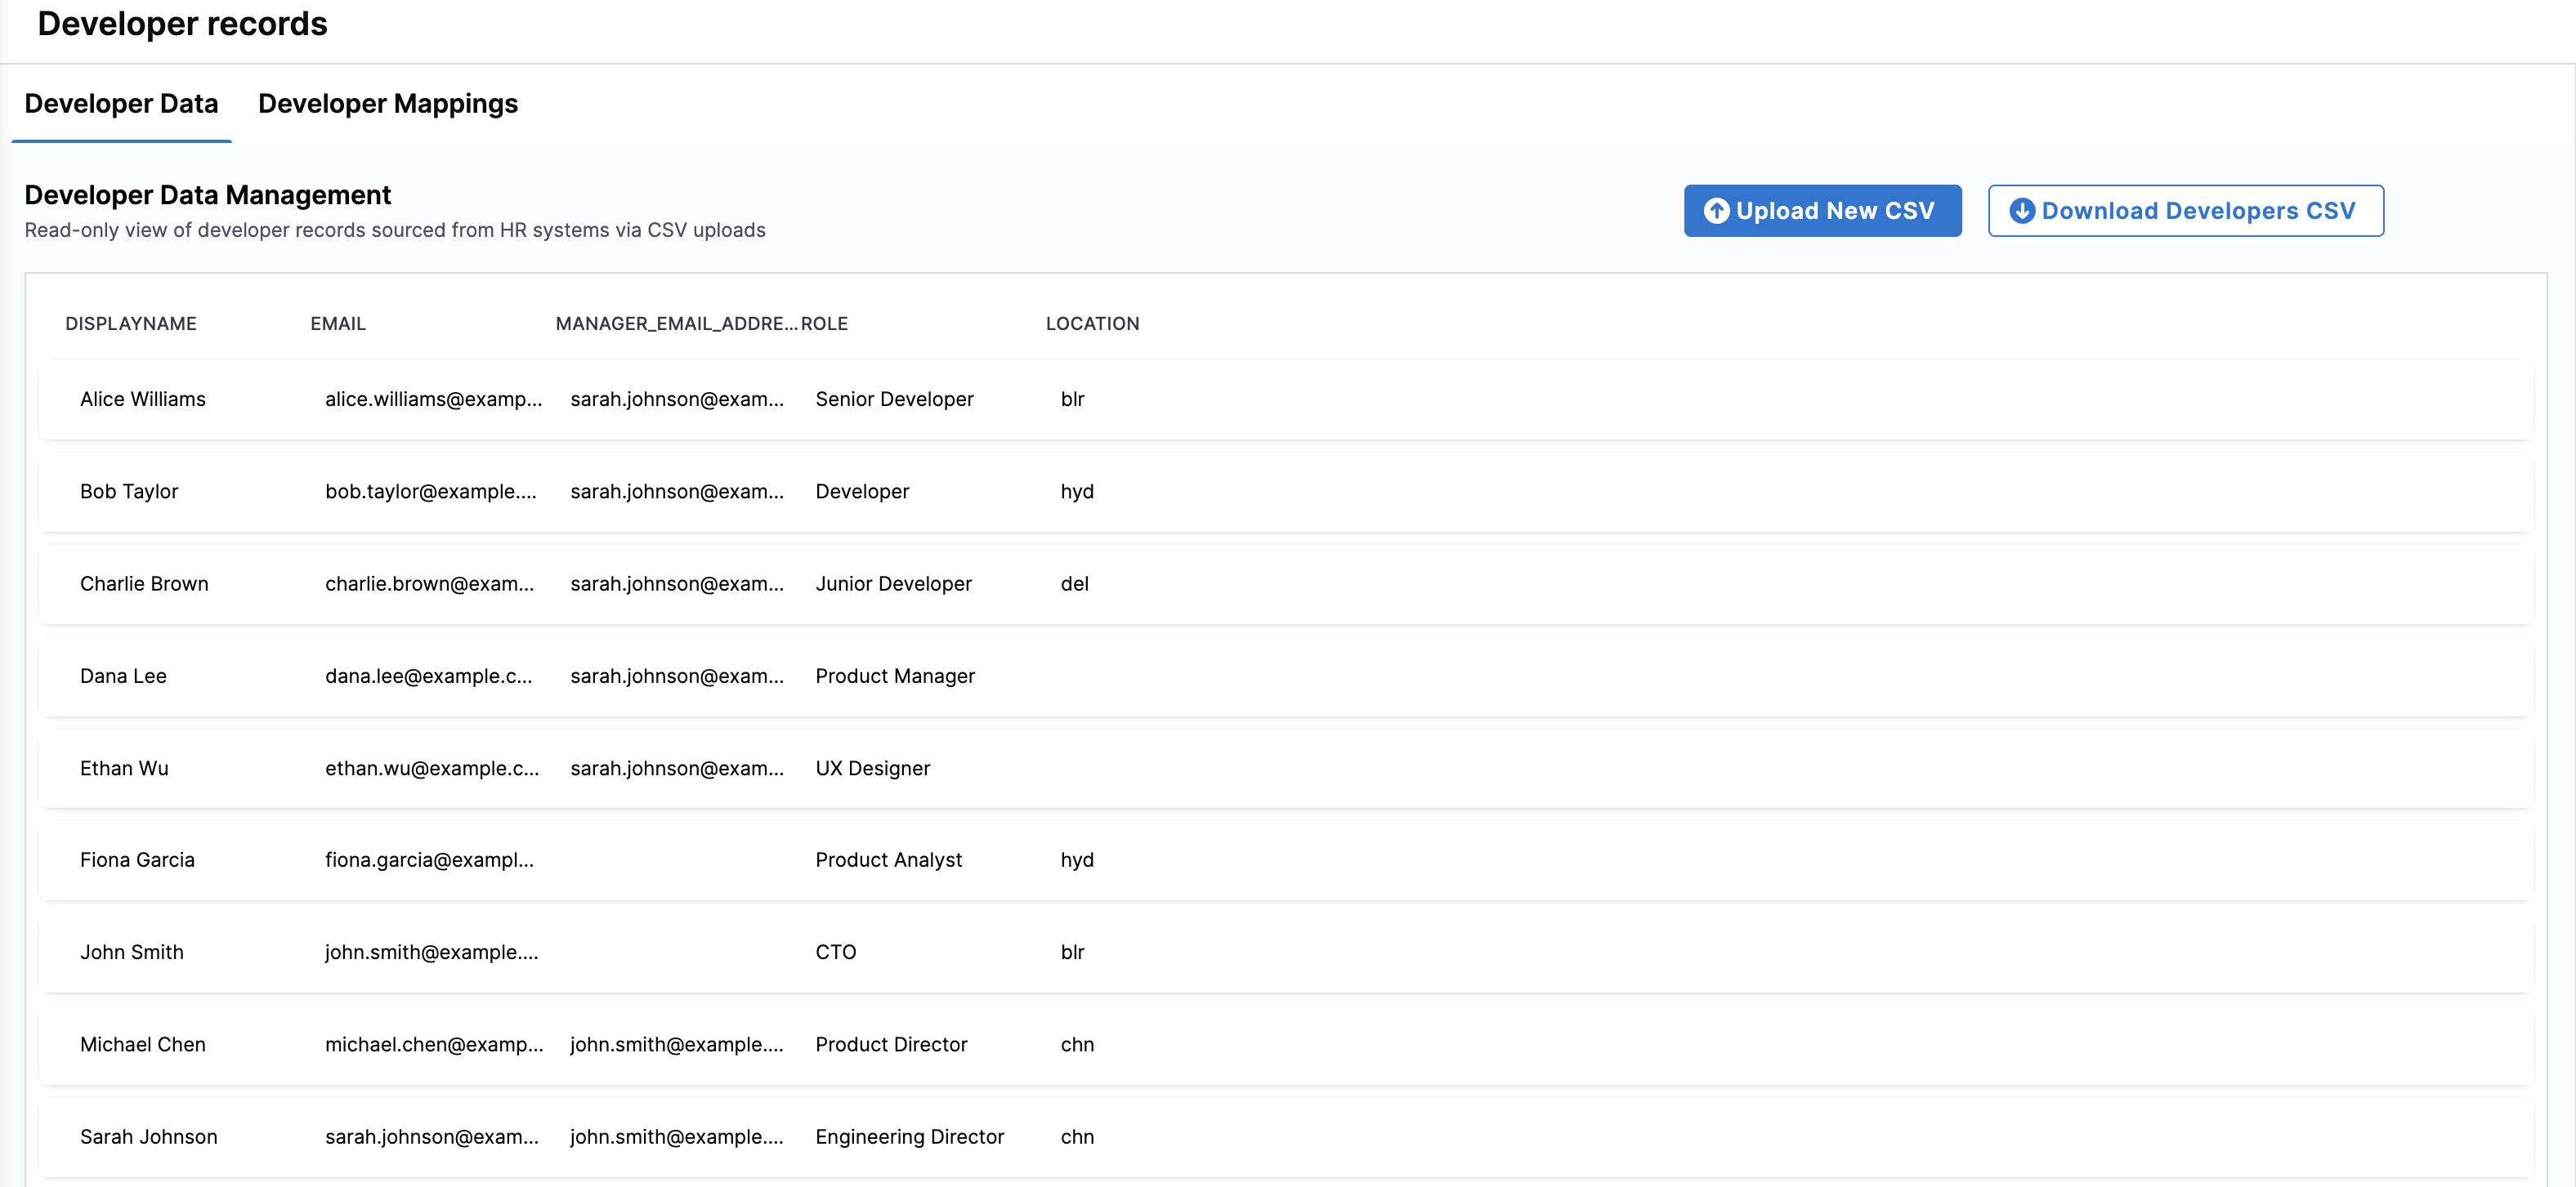
Task: Click the MANAGER_EMAIL_ADDRE... column header
Action: [x=676, y=324]
